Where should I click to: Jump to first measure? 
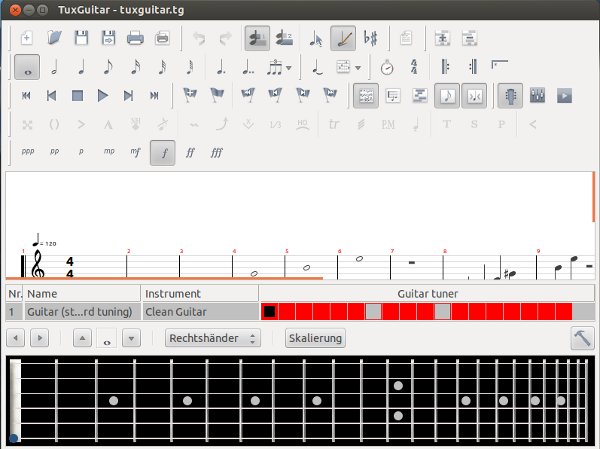pos(26,96)
